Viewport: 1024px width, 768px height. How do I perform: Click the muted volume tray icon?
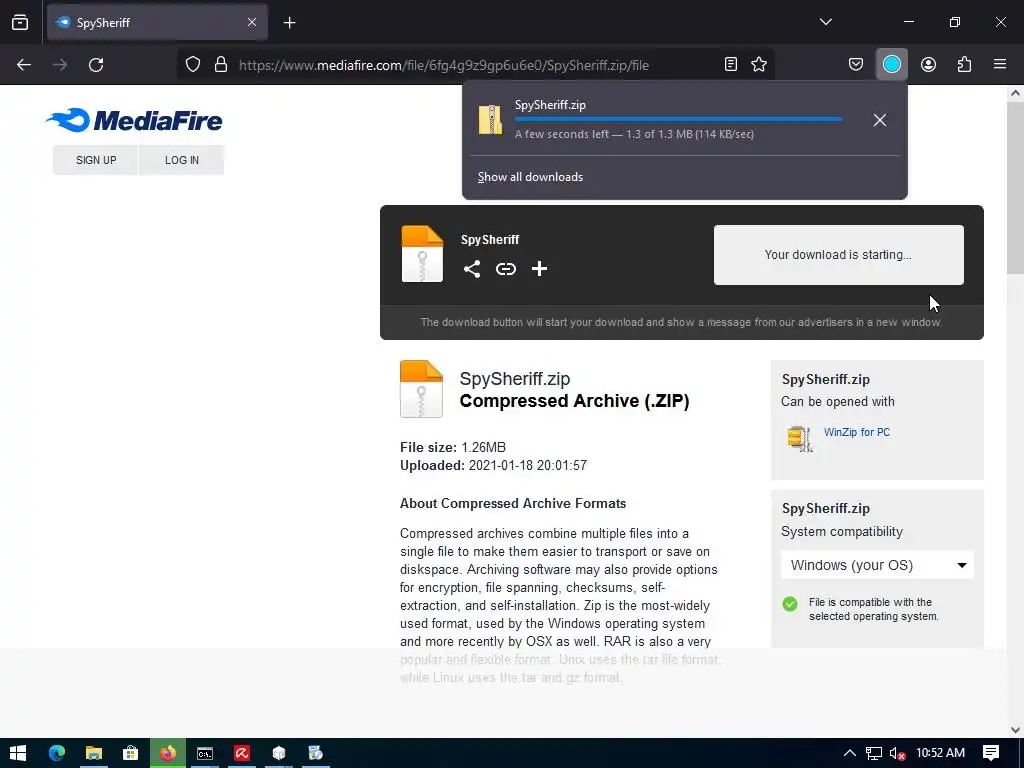coord(897,754)
